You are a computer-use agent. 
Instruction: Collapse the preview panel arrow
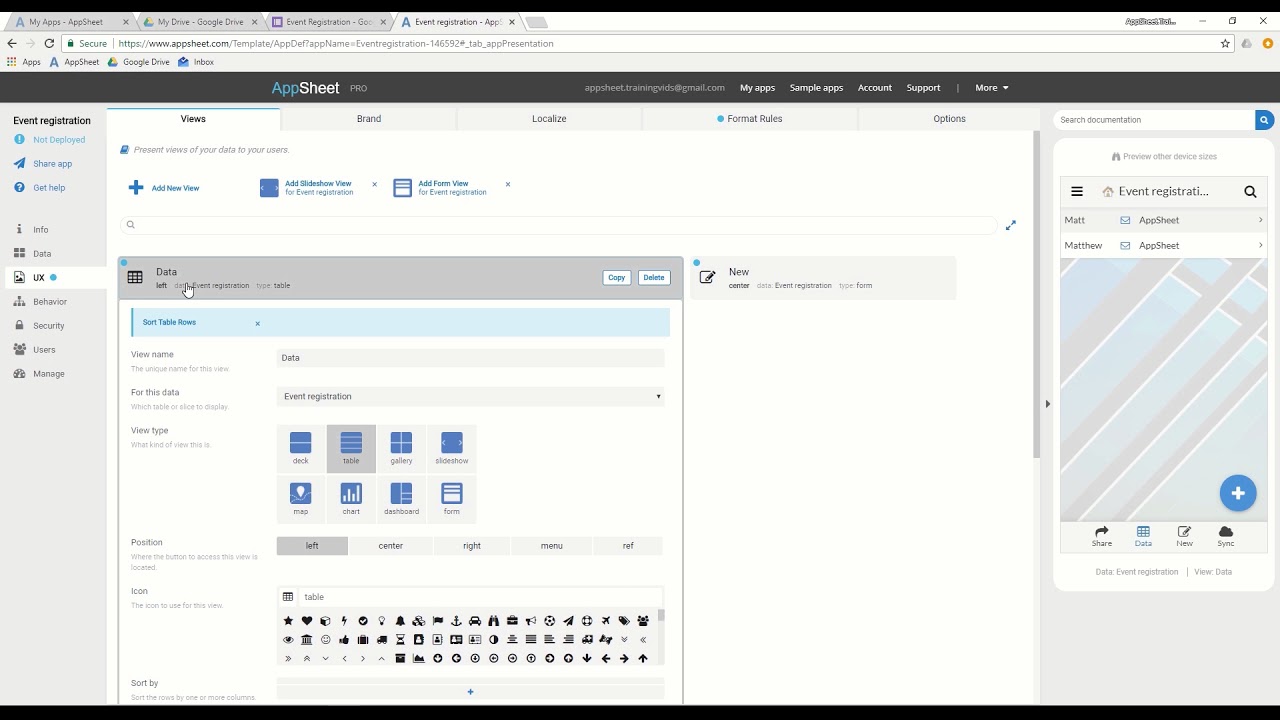click(1047, 404)
